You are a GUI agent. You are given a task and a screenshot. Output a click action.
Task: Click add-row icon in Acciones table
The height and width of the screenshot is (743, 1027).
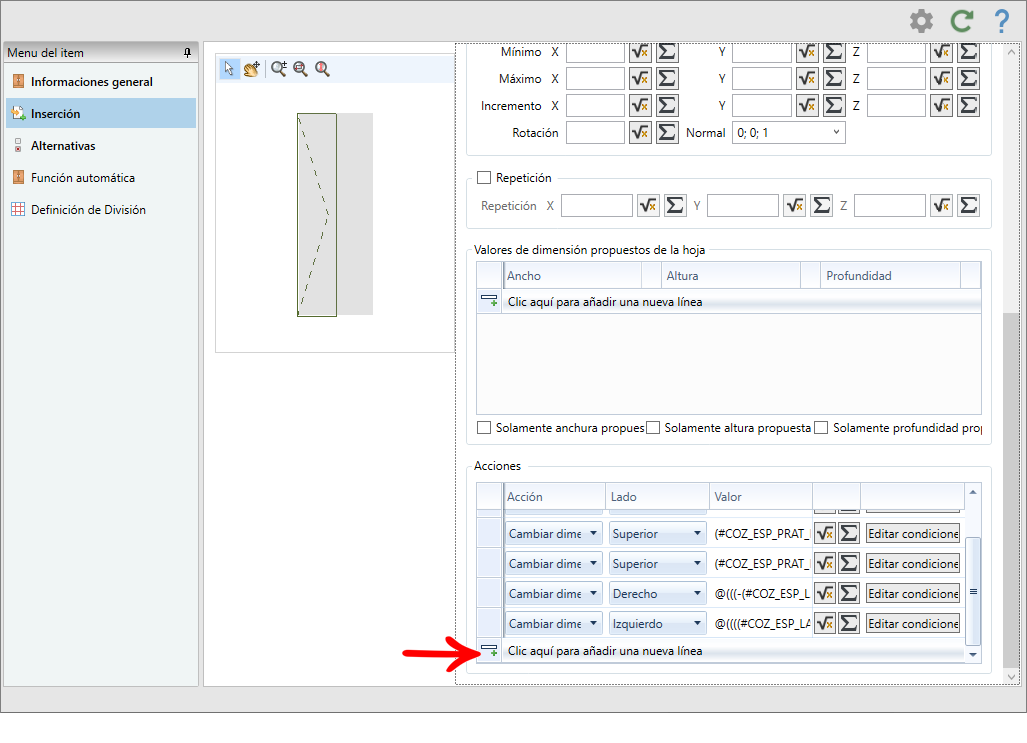pos(489,651)
